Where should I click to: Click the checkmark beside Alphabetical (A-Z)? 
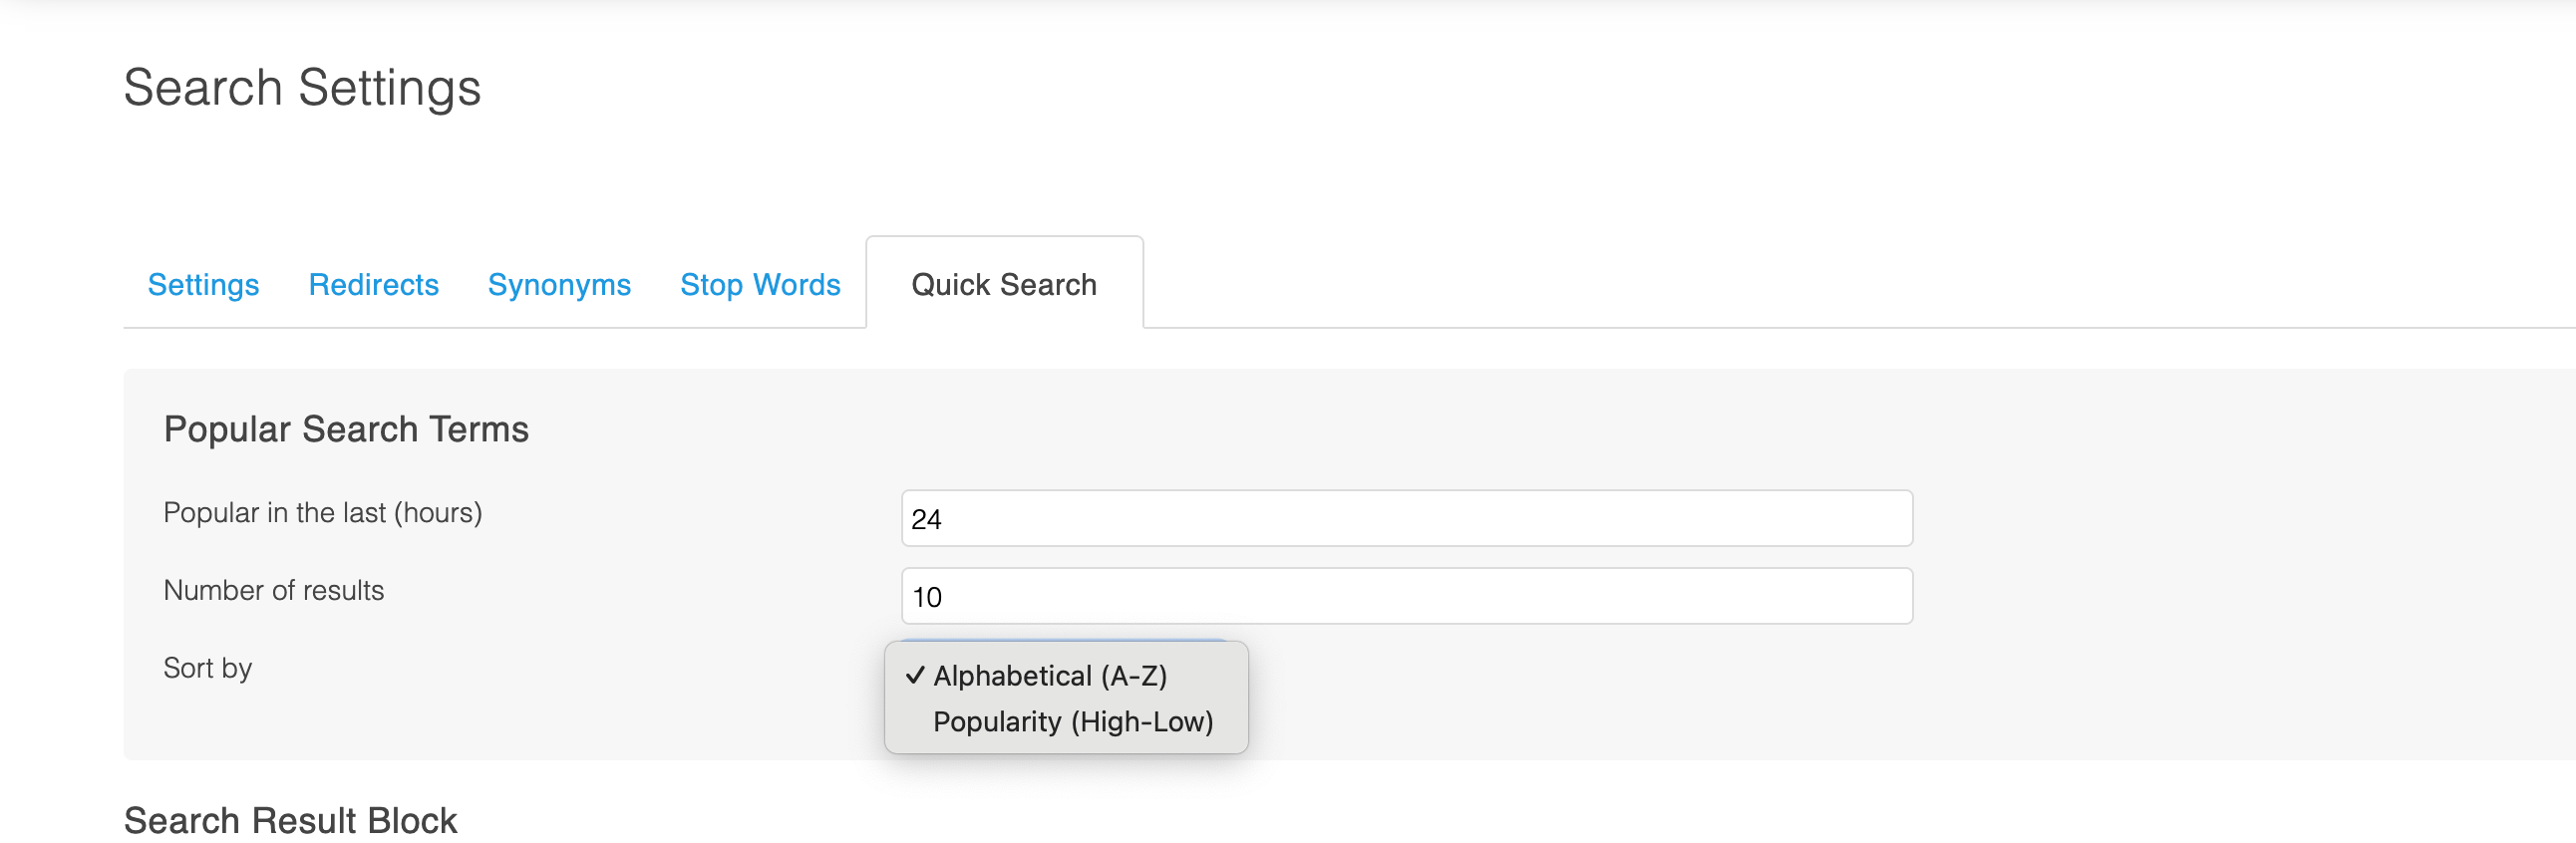914,676
